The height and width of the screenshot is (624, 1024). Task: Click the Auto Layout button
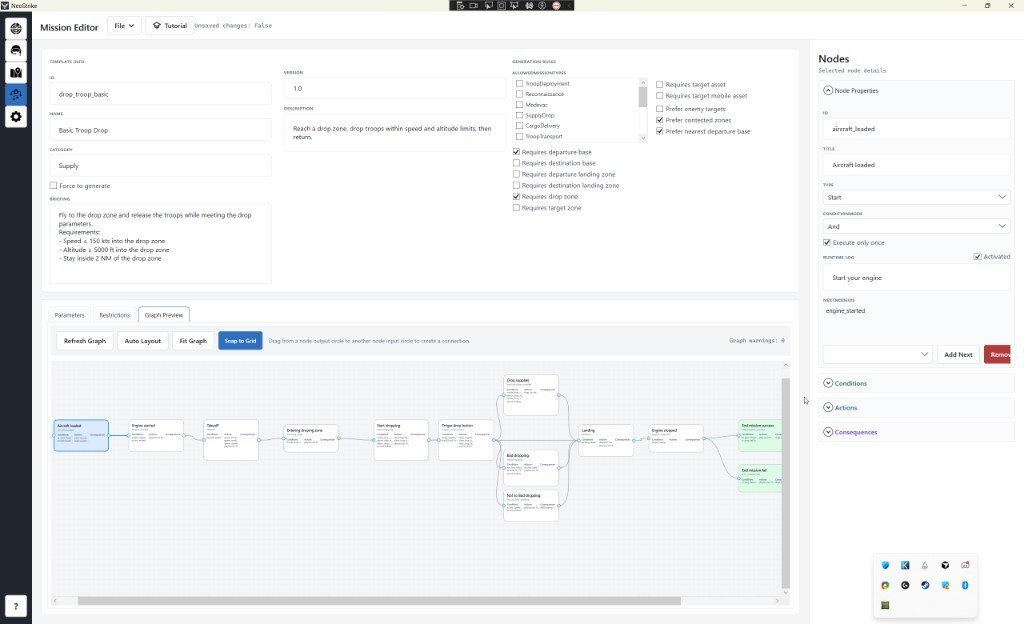(x=142, y=341)
